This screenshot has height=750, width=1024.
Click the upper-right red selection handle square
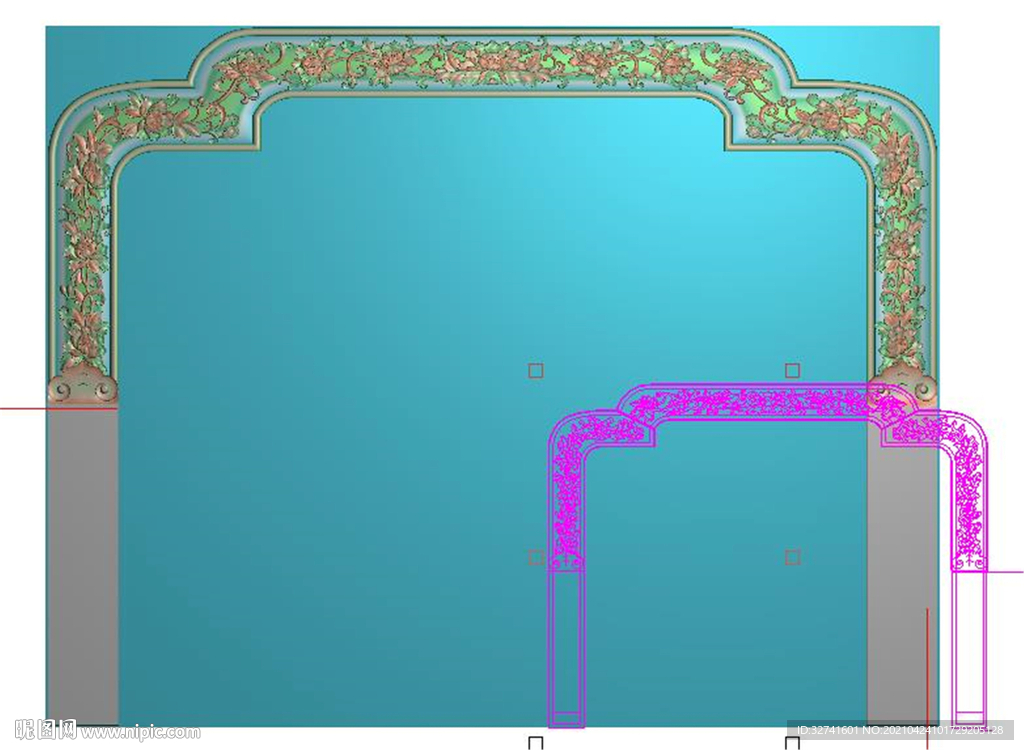click(x=792, y=371)
